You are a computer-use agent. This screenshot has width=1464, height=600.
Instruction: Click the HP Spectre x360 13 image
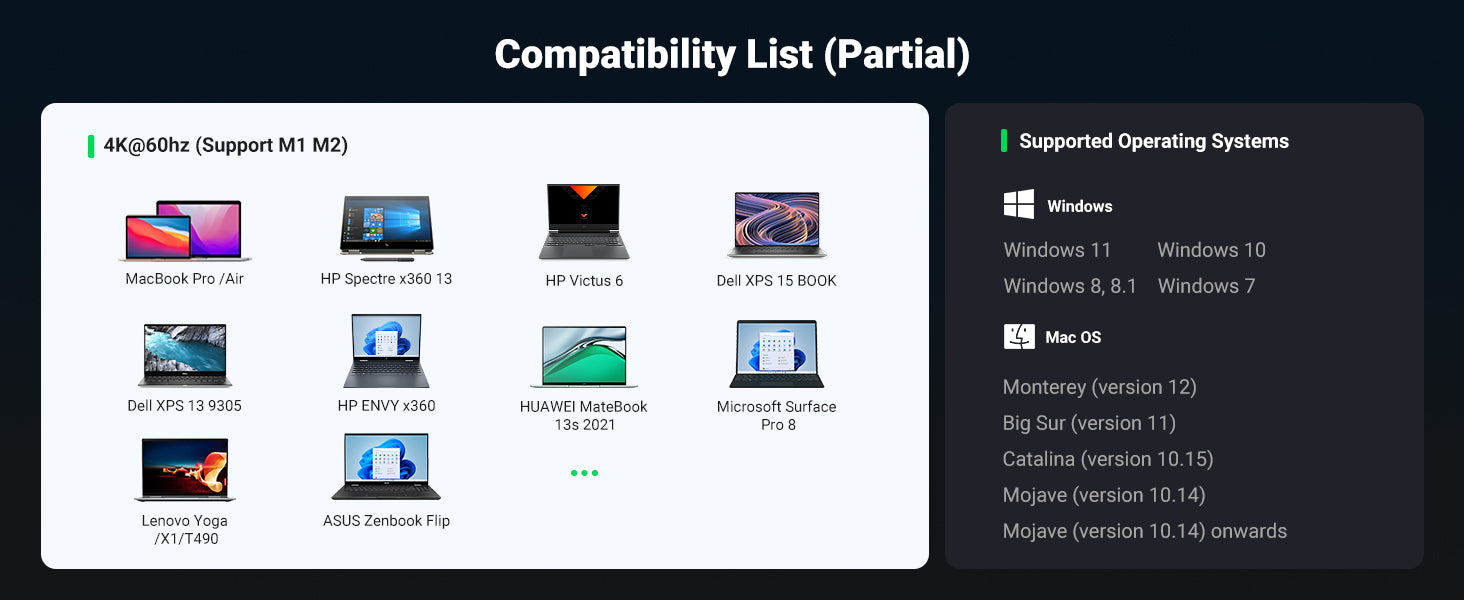(386, 226)
